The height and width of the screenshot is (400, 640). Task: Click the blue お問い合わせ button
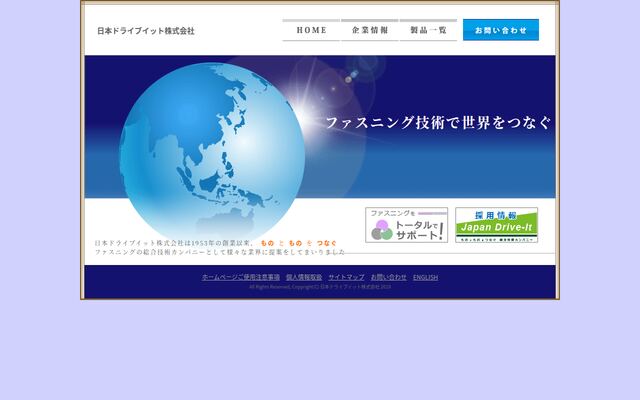(501, 30)
